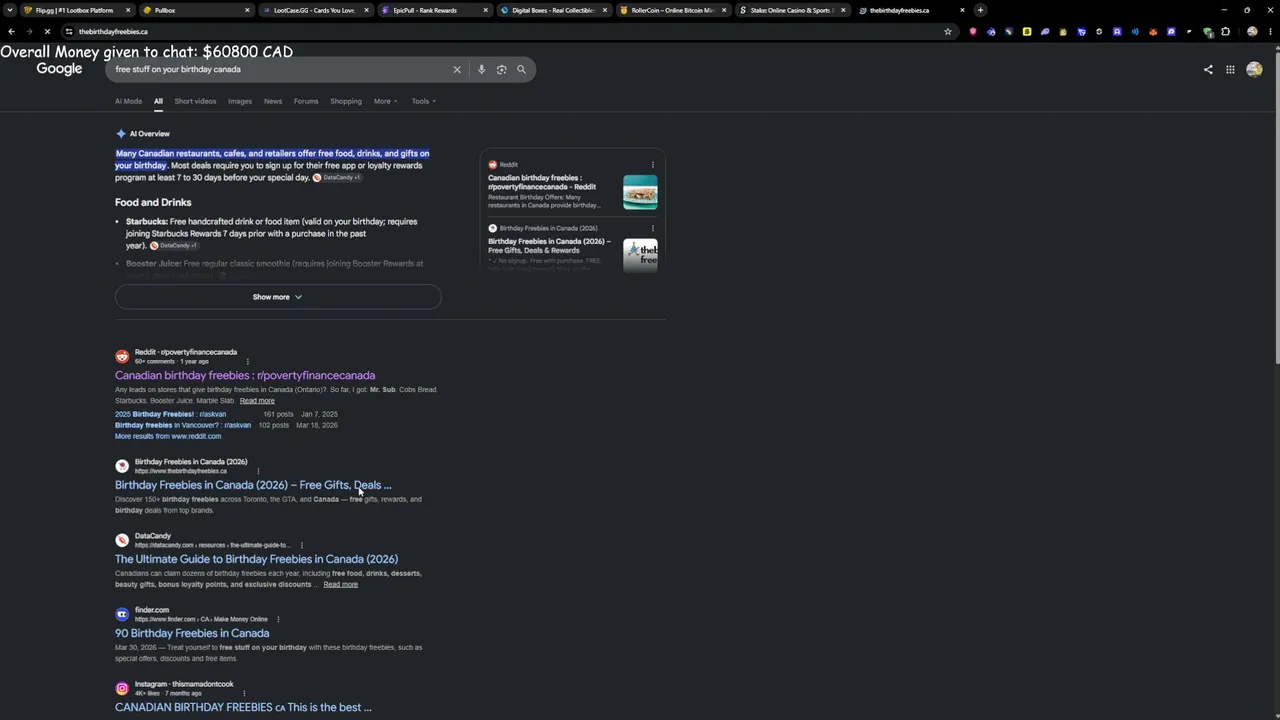Go back to the previous page
Image resolution: width=1280 pixels, height=720 pixels.
(11, 31)
